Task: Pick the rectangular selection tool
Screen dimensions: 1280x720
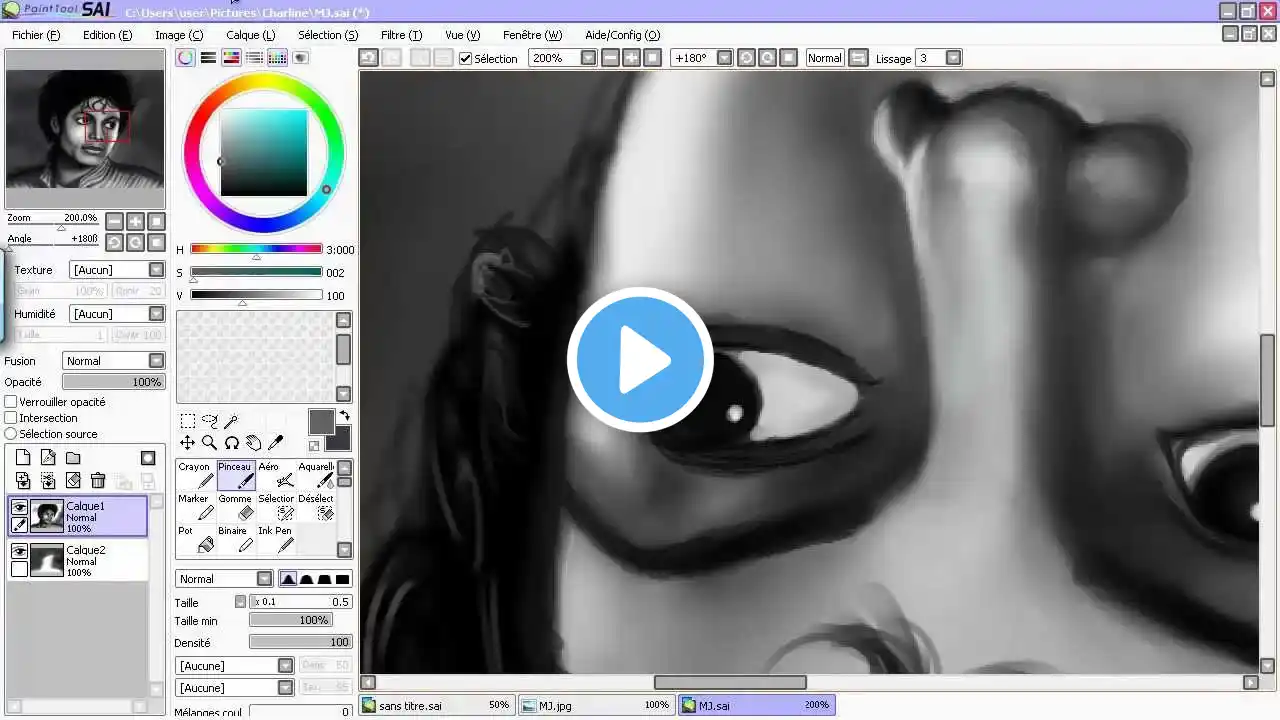Action: [187, 421]
